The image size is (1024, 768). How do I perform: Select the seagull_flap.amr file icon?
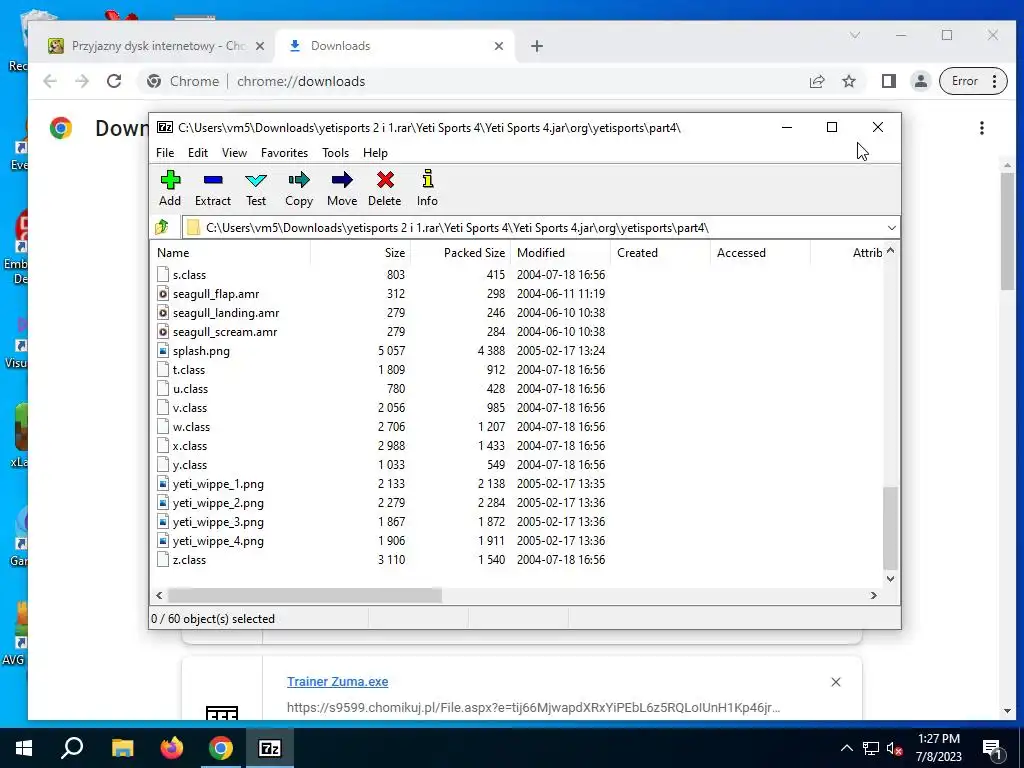163,294
